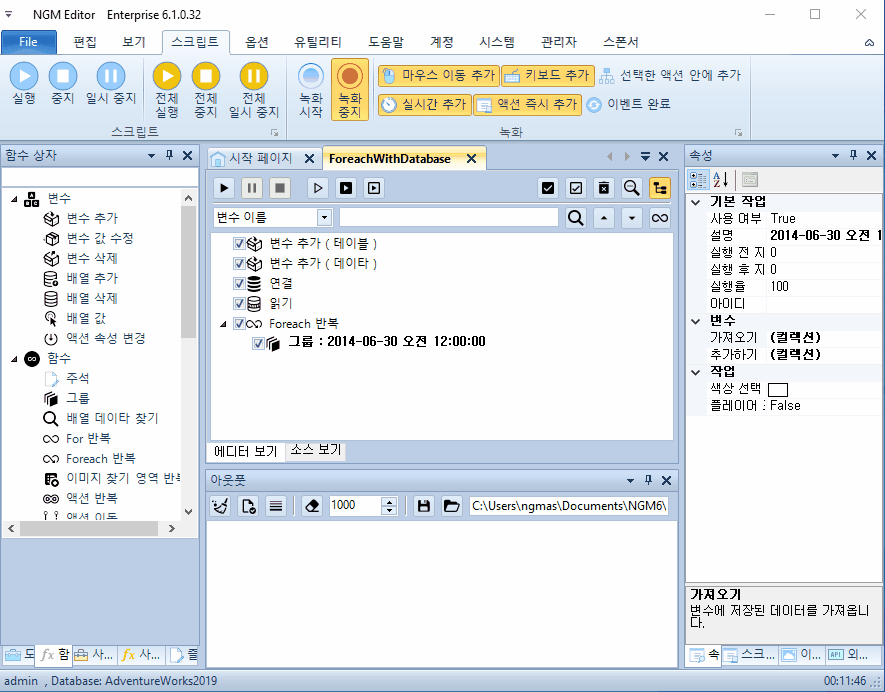Open the 변수 이름 combo box
The width and height of the screenshot is (885, 692).
click(324, 217)
